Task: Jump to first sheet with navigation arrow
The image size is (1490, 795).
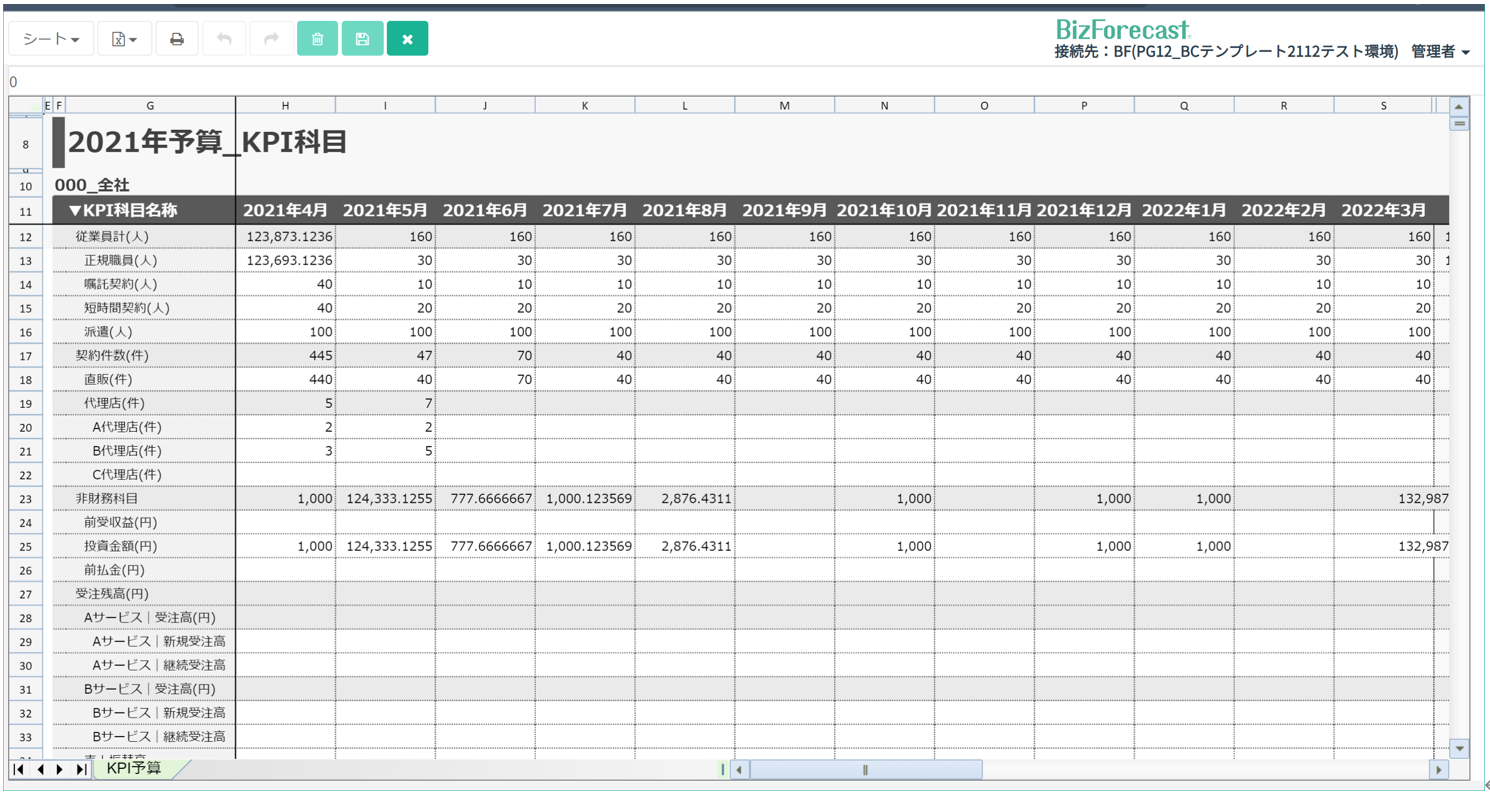Action: tap(19, 769)
